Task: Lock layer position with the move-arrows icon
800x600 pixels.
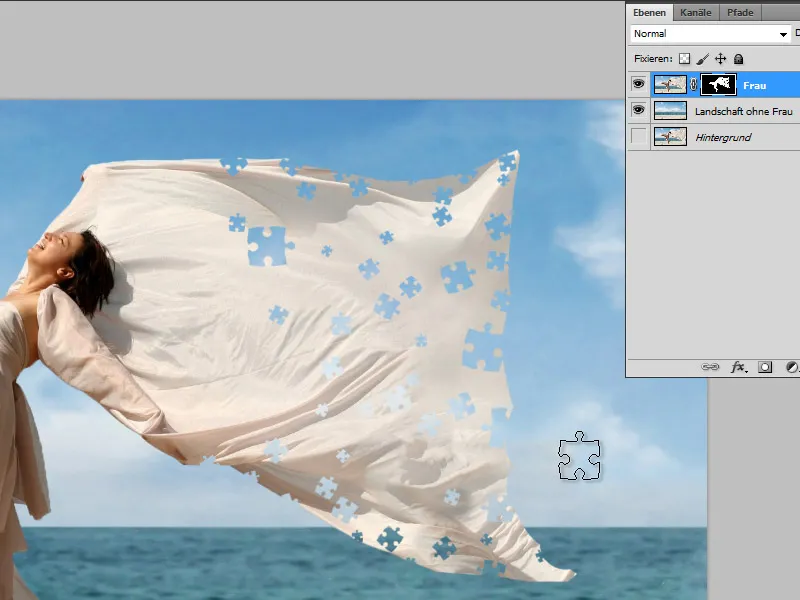Action: coord(720,59)
